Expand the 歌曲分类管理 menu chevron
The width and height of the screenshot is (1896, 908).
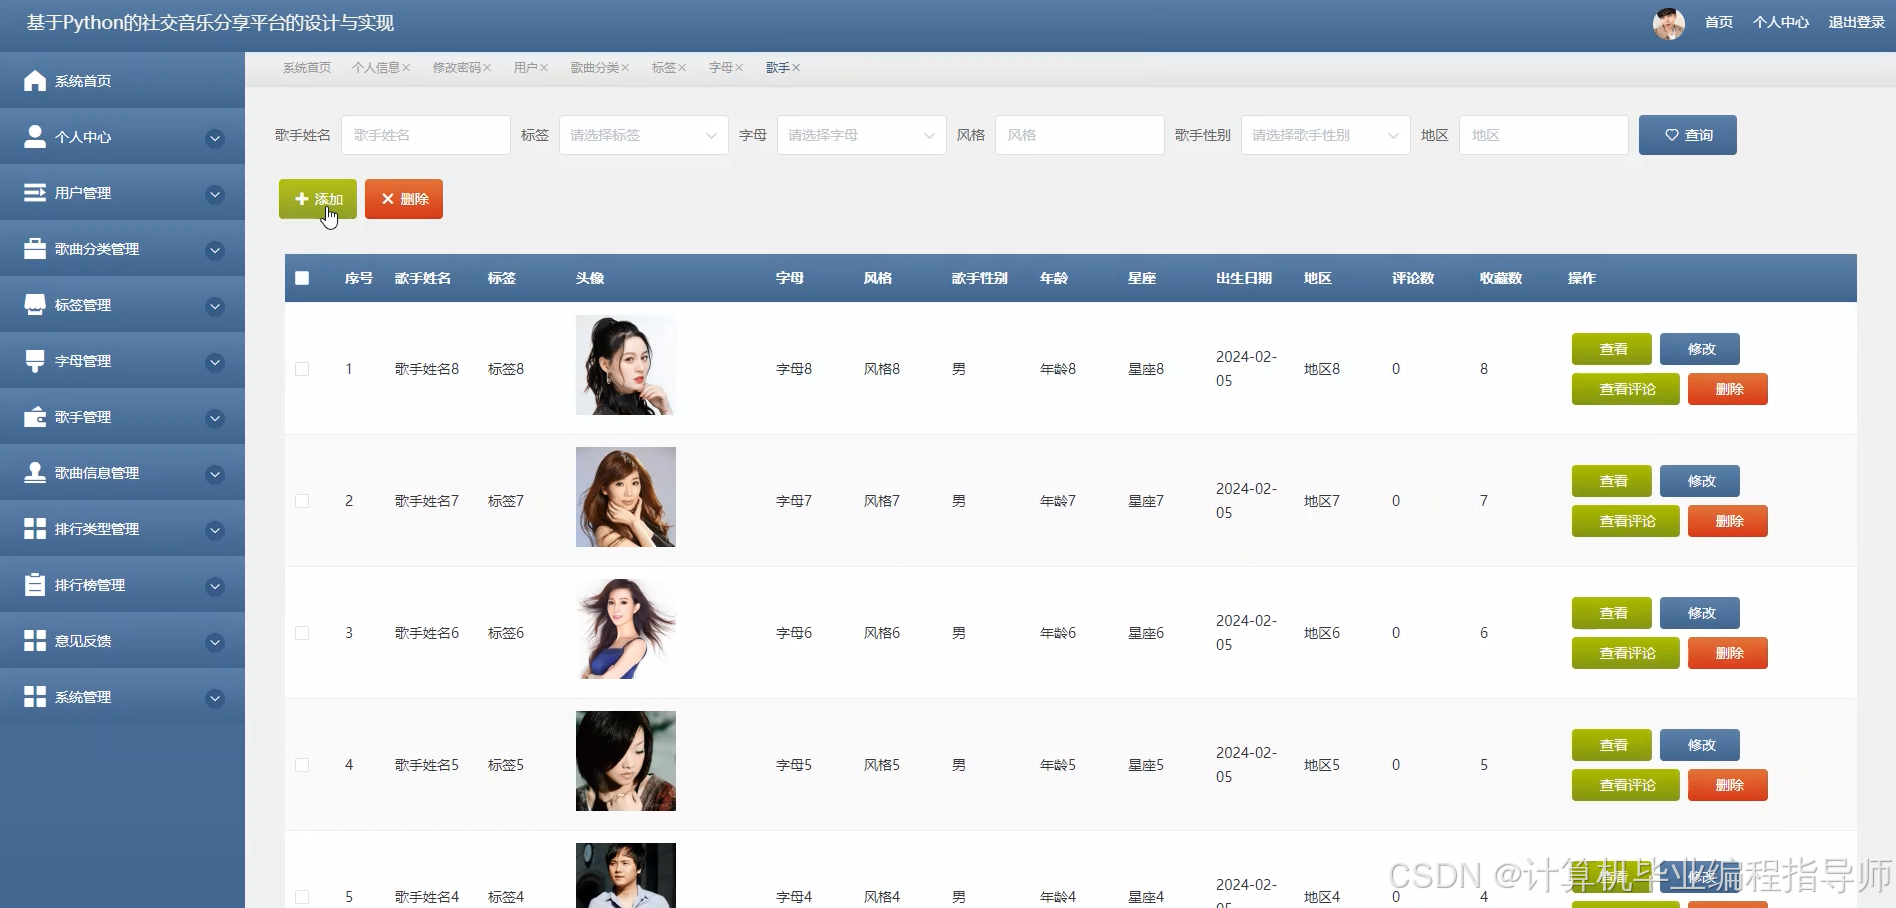[x=214, y=250]
